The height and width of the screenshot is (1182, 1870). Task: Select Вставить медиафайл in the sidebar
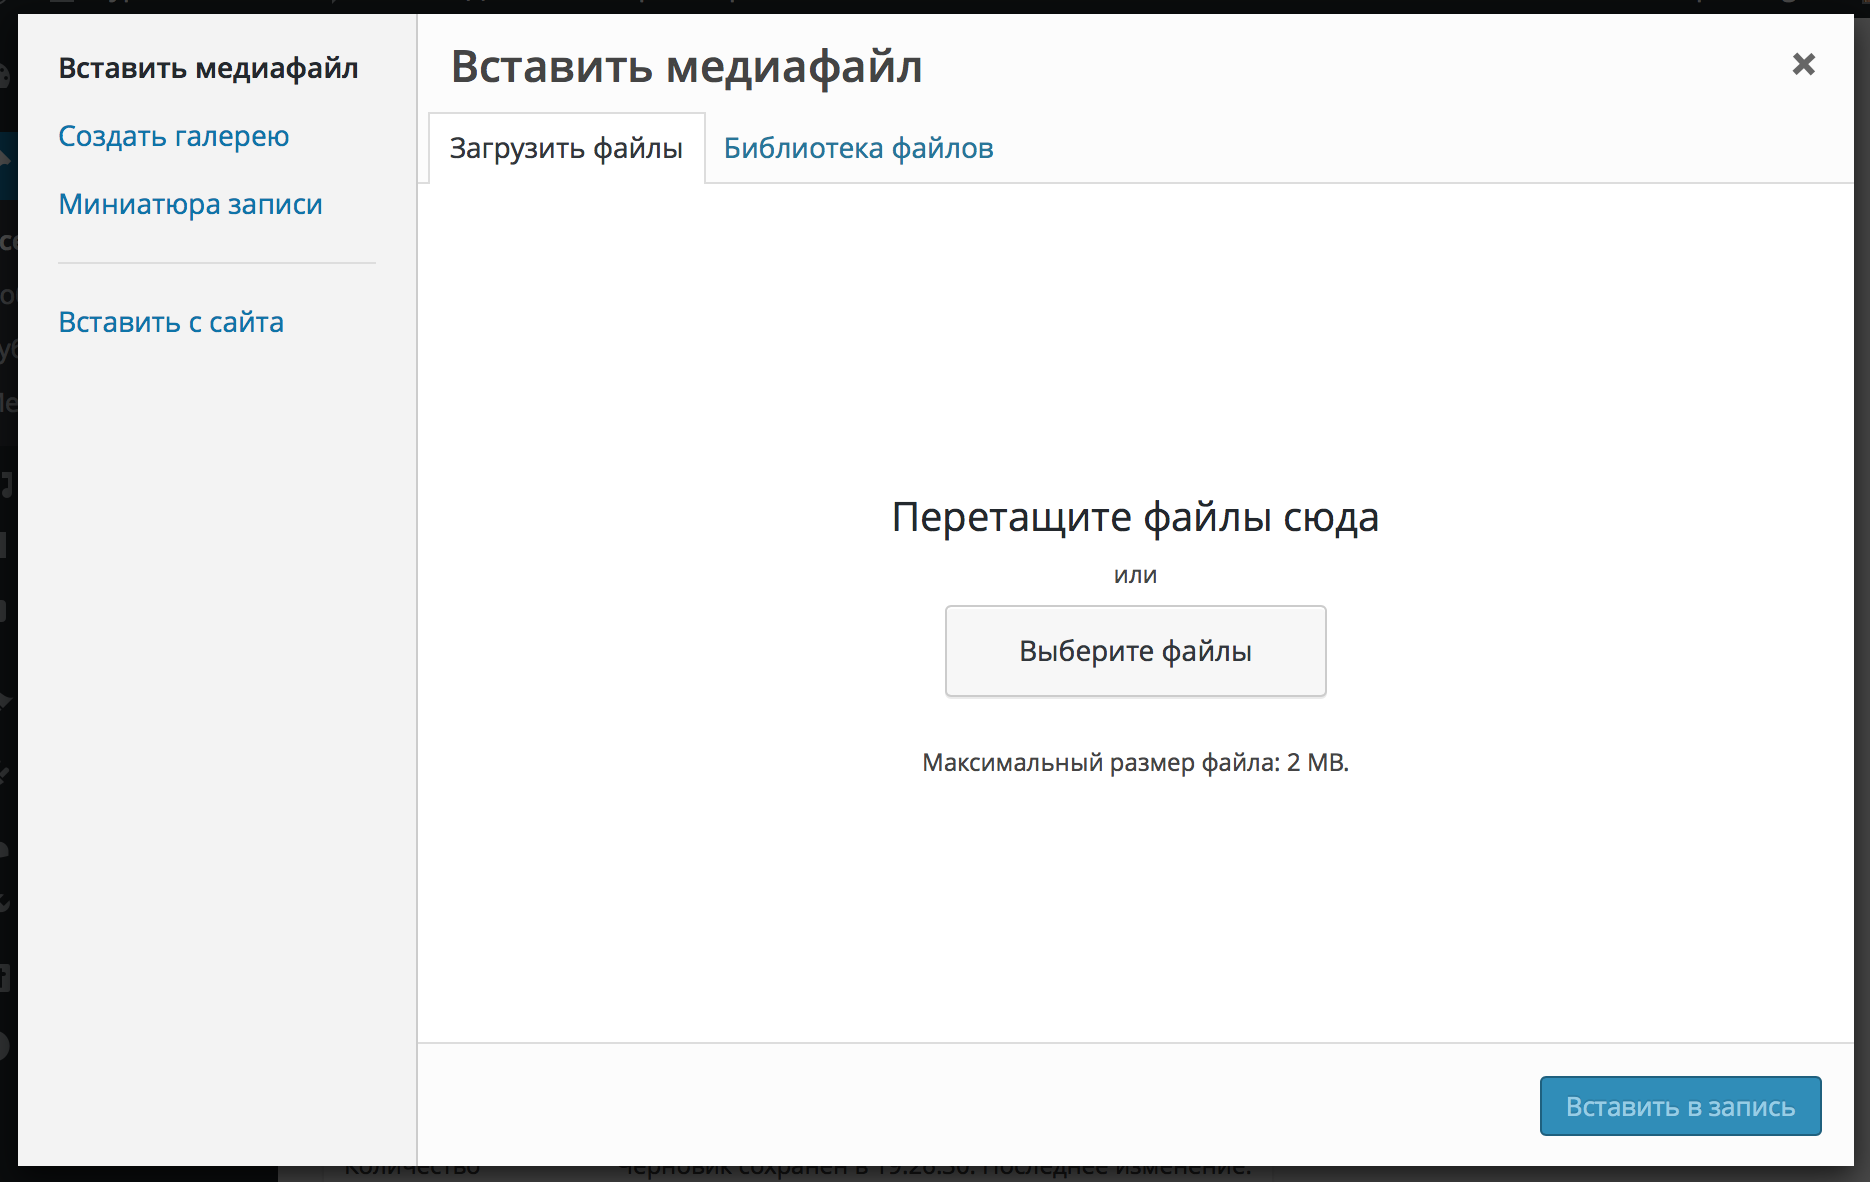[208, 68]
